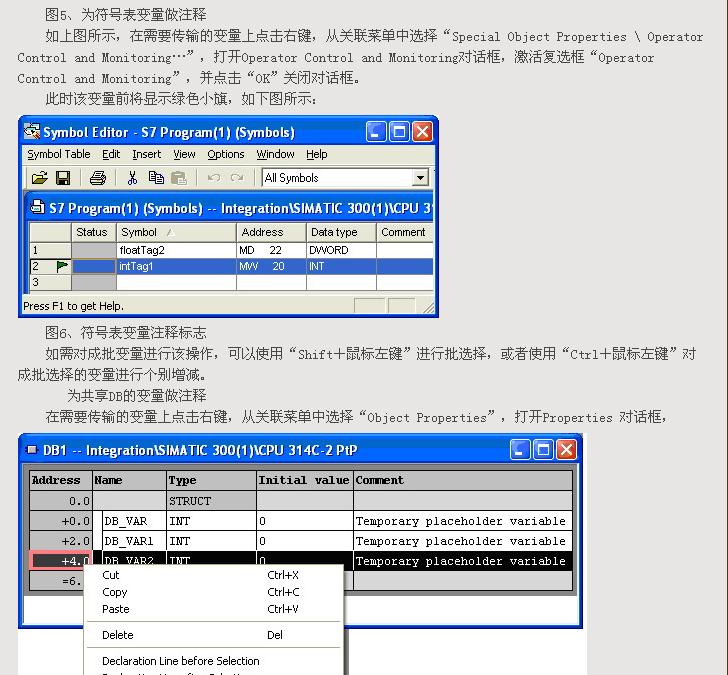This screenshot has height=675, width=728.
Task: Click the DB_VAR1 name cell in DB1
Action: click(134, 541)
